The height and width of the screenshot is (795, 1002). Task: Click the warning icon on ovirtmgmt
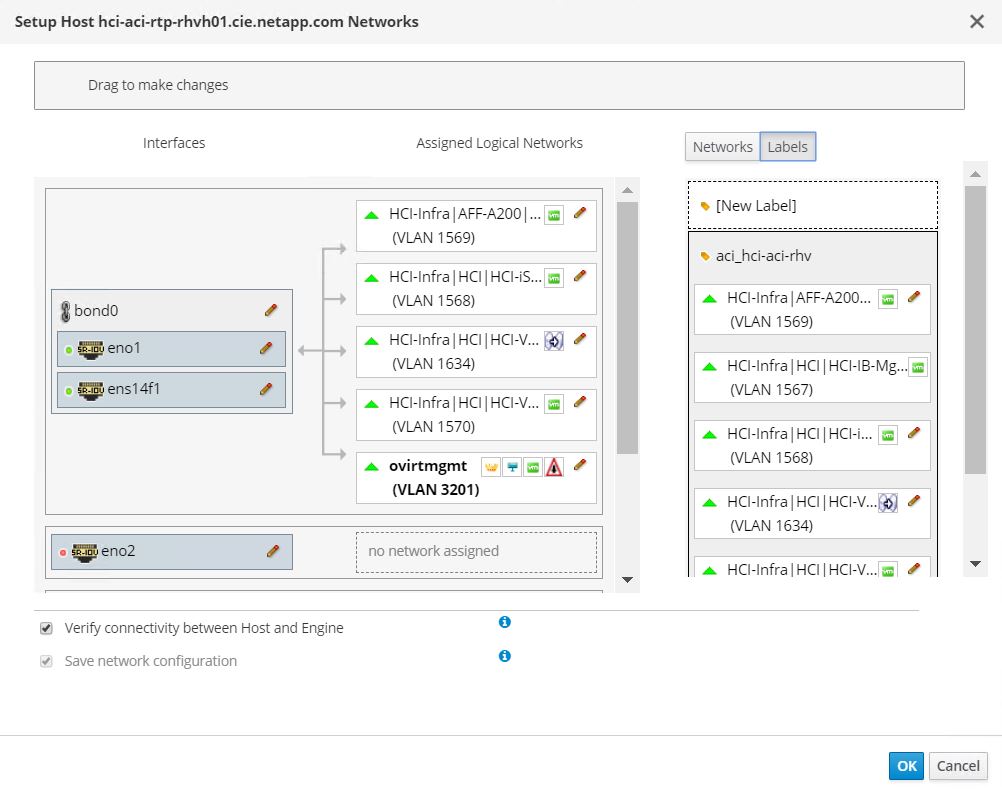[554, 467]
